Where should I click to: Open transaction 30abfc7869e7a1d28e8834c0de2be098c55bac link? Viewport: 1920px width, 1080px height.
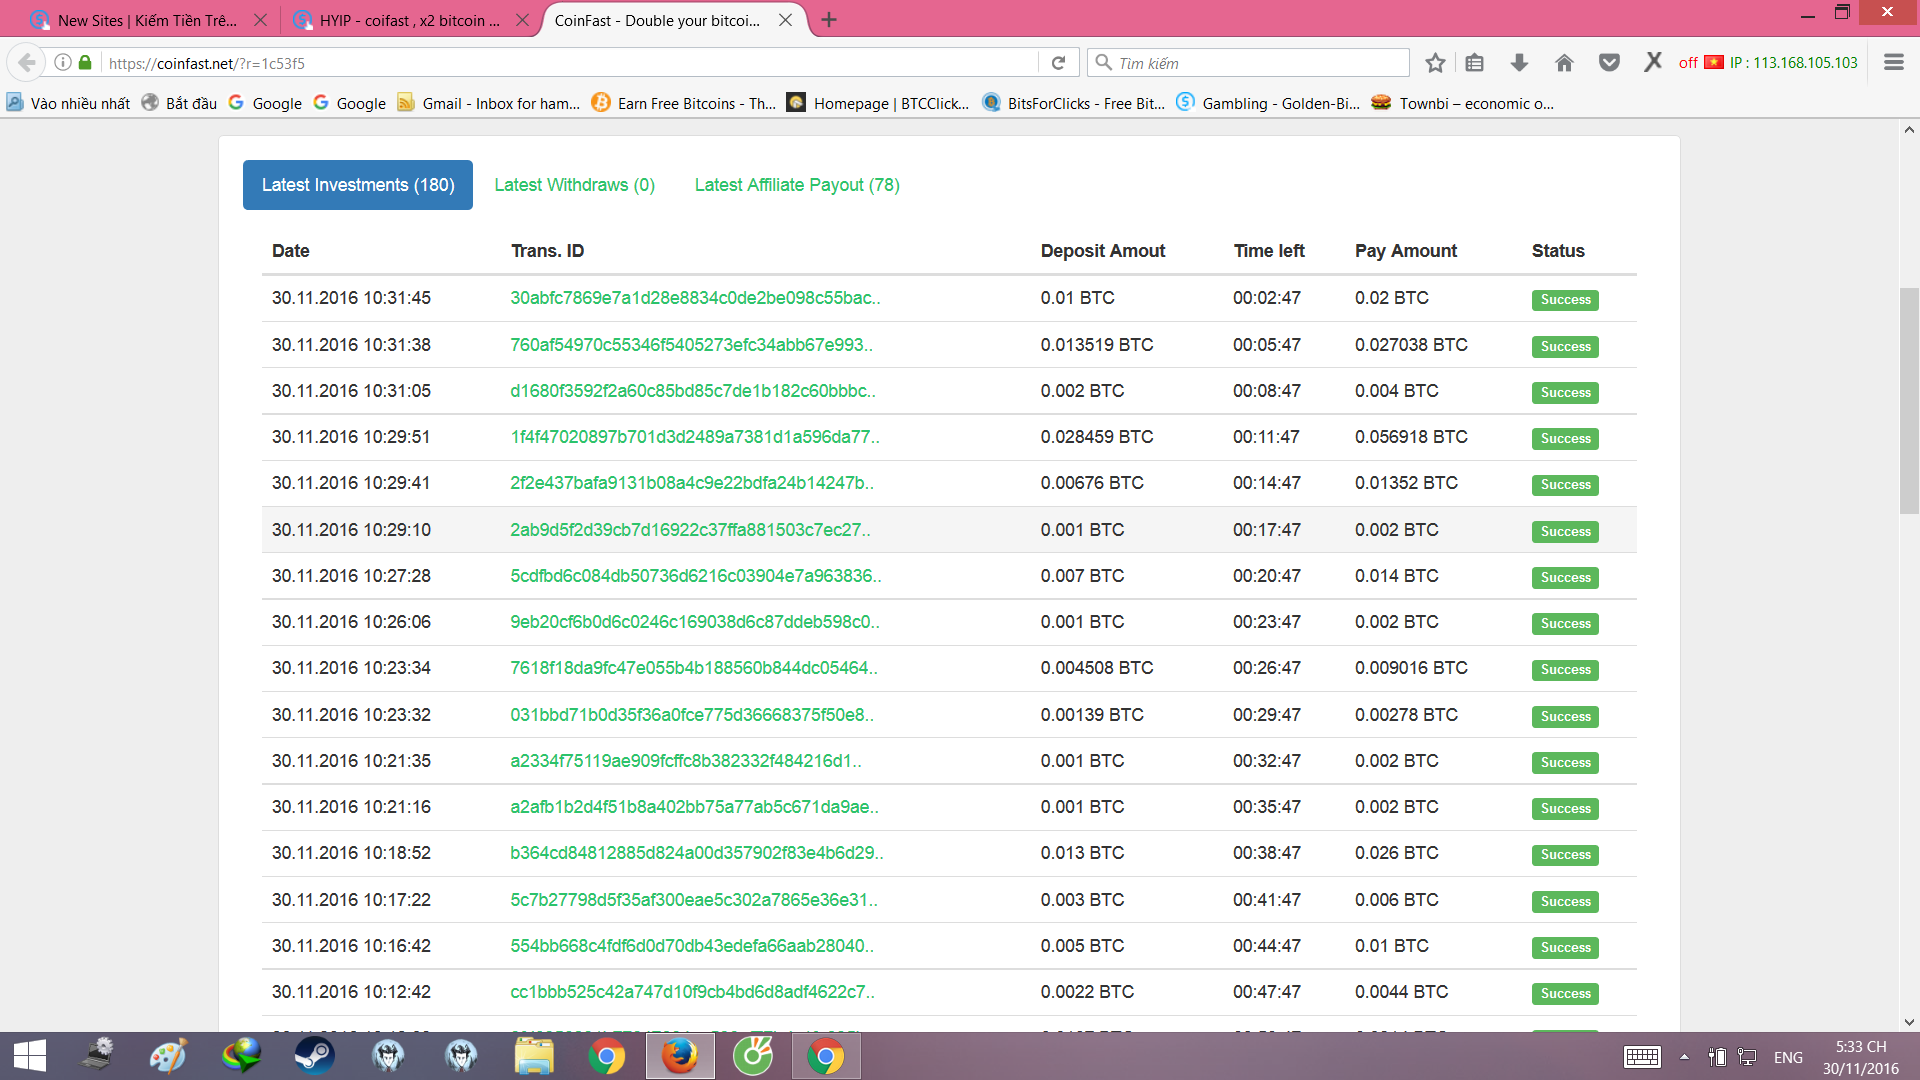tap(695, 298)
